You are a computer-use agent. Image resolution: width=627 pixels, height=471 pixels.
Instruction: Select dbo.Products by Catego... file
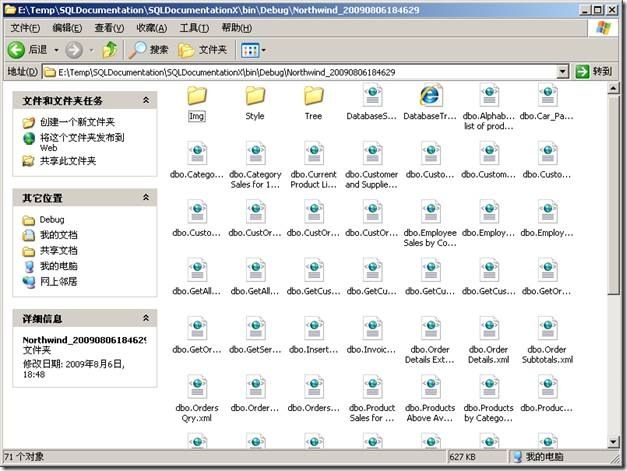click(x=489, y=399)
